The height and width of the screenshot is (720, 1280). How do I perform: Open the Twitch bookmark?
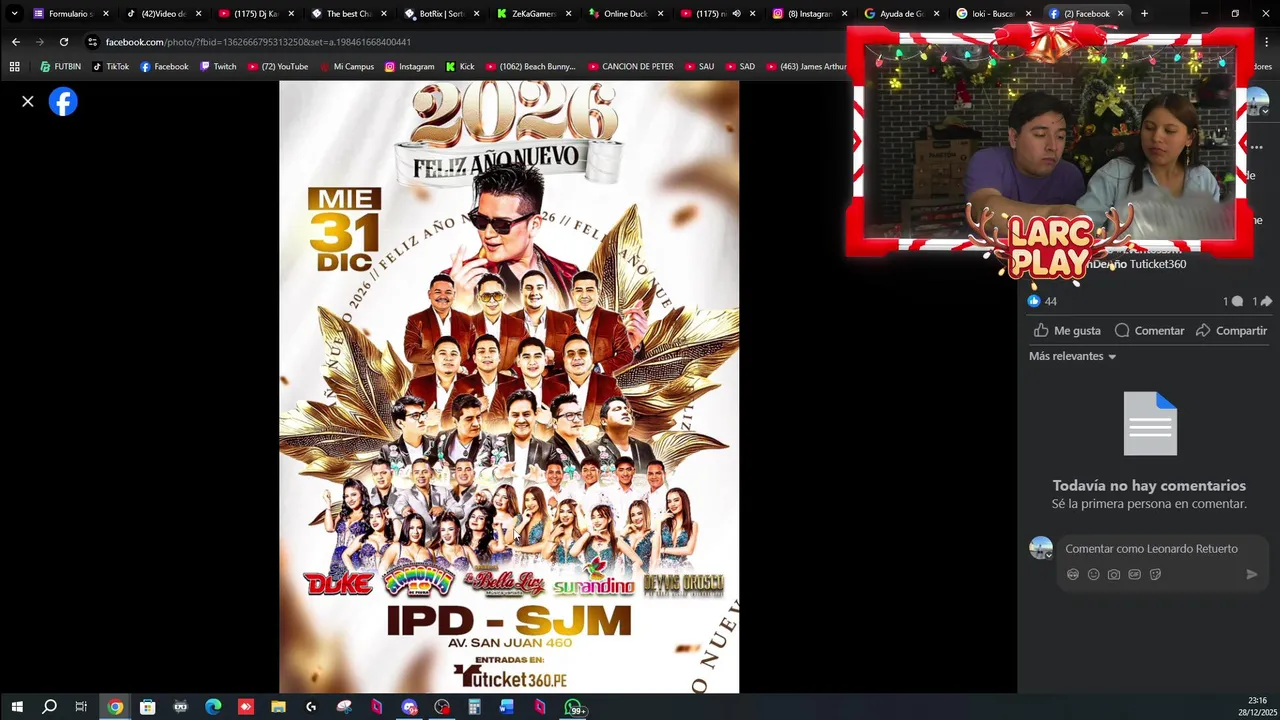218,67
